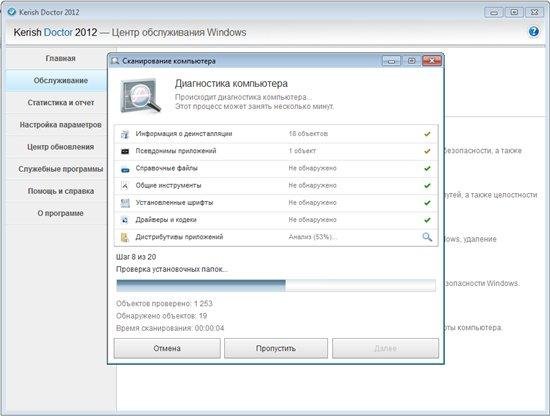Open Статистика и отчет section
The image size is (550, 416).
pos(60,102)
